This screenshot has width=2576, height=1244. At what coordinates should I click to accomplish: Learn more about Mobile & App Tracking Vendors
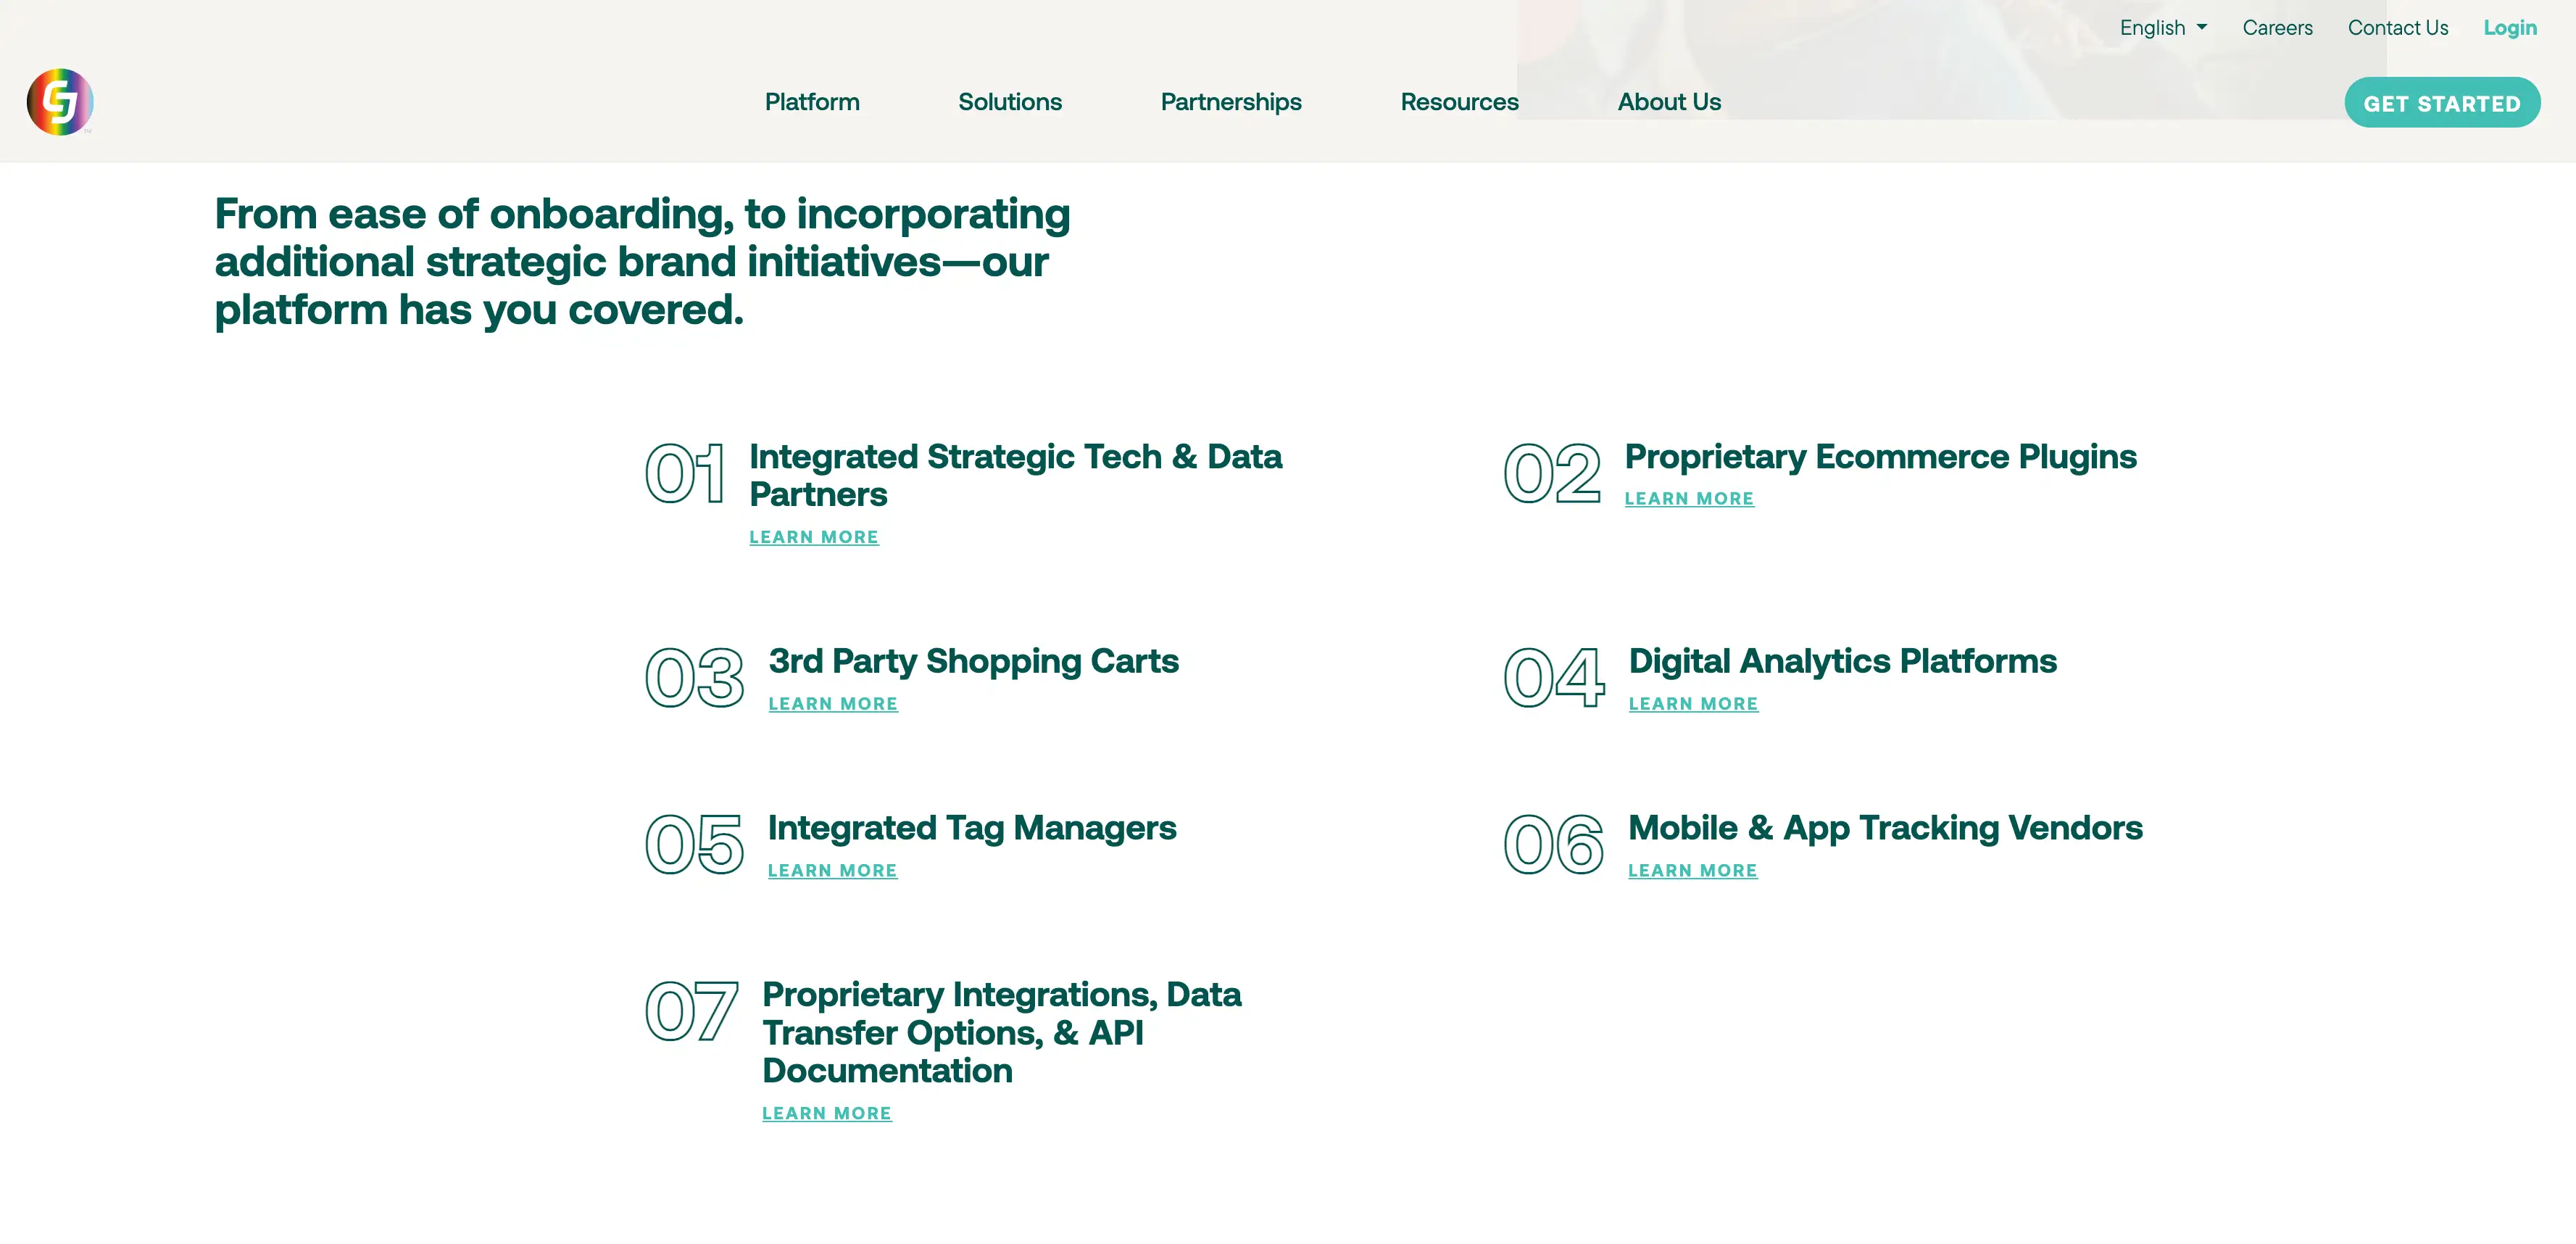pos(1692,871)
